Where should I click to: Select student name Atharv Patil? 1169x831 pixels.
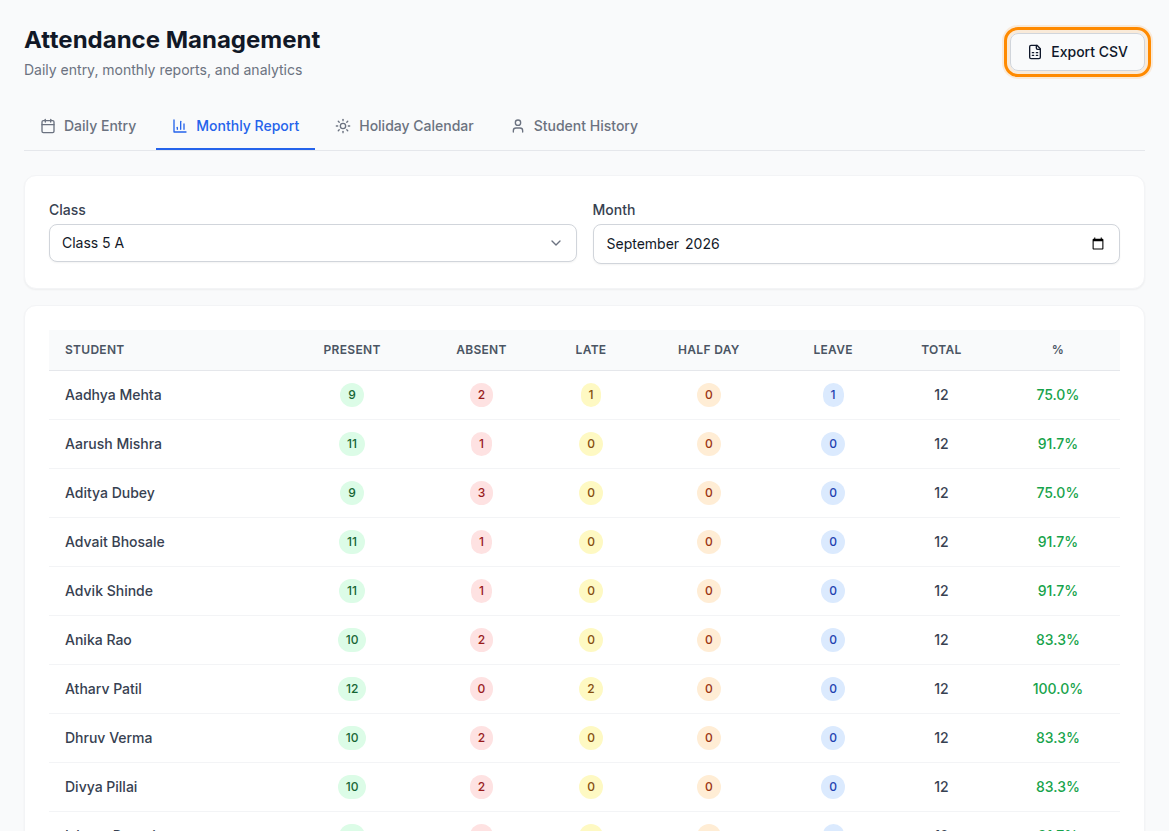coord(104,689)
